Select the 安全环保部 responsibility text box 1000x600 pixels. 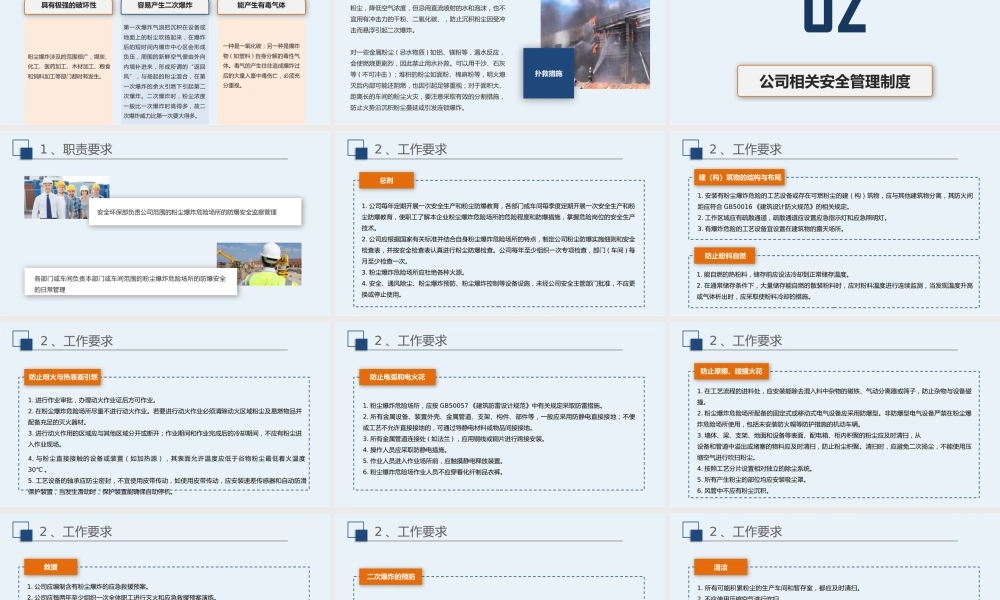[x=195, y=212]
